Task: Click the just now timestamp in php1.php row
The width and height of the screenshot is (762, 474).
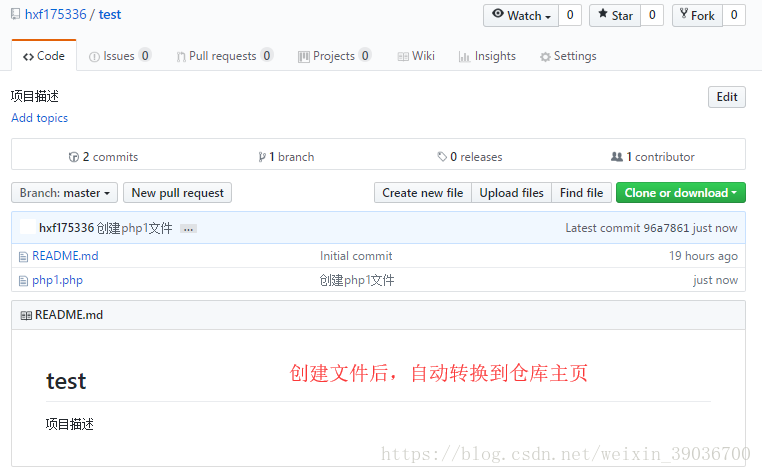Action: (x=715, y=280)
